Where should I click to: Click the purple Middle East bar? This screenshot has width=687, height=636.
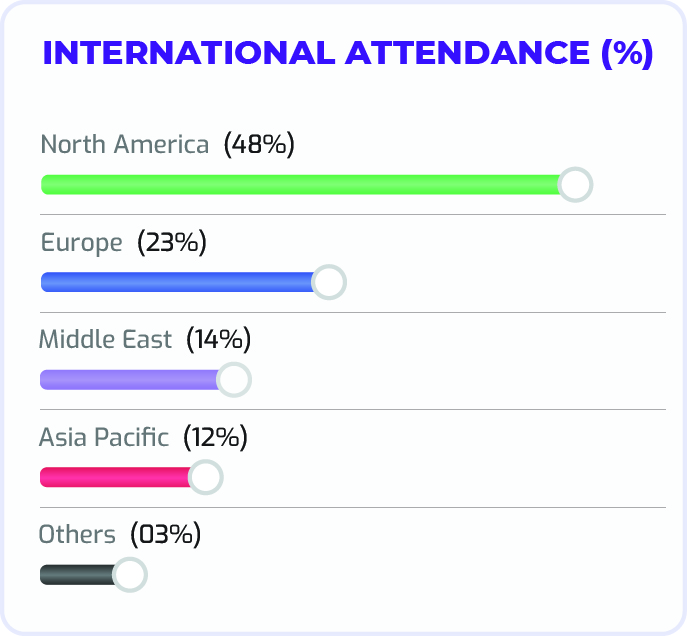click(x=129, y=380)
